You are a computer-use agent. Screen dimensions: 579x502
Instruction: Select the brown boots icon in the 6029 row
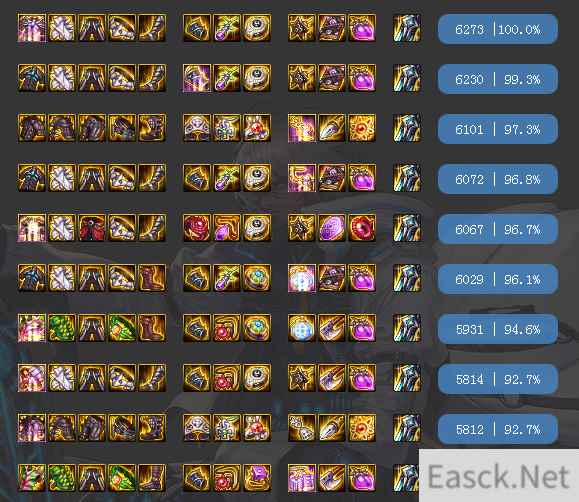click(x=152, y=278)
